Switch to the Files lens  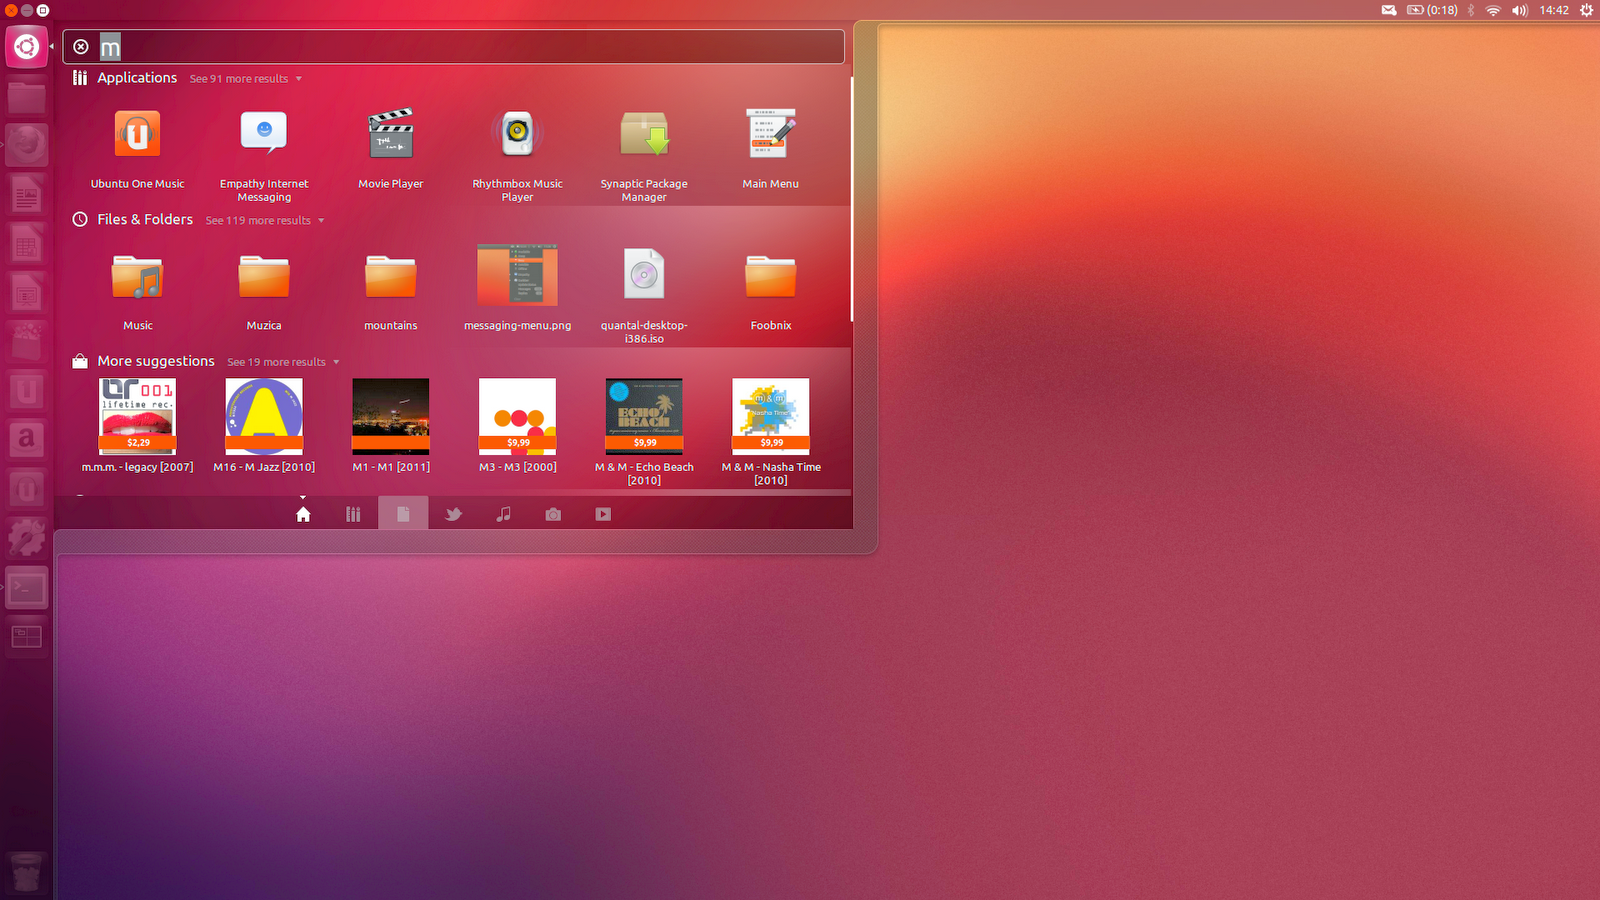tap(403, 514)
